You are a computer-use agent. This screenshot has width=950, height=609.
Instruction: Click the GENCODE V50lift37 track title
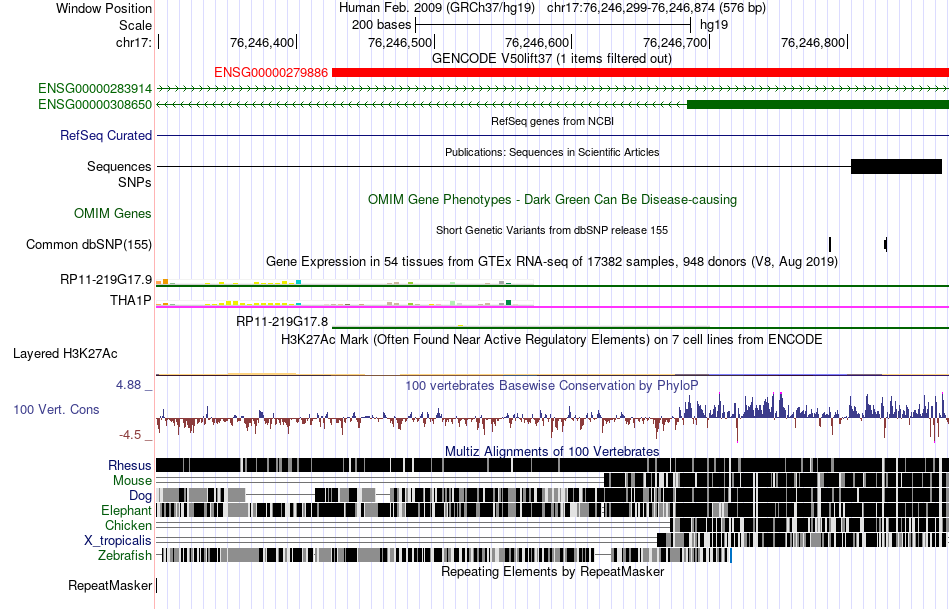552,59
